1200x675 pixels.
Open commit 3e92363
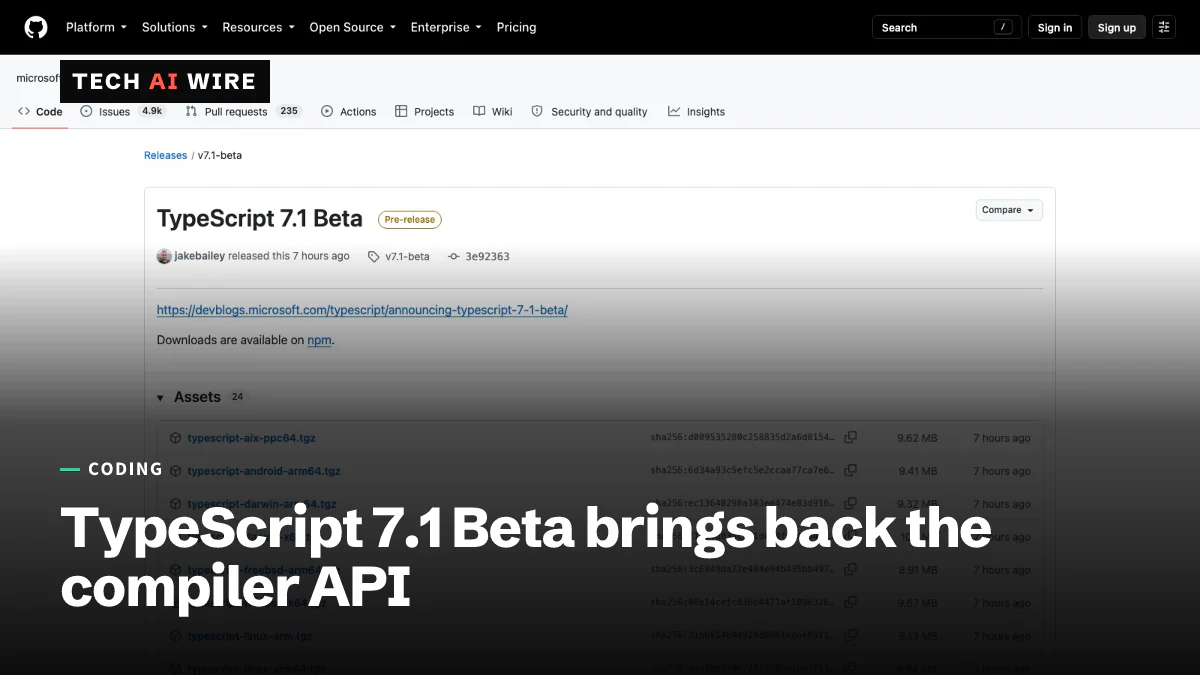tap(487, 256)
